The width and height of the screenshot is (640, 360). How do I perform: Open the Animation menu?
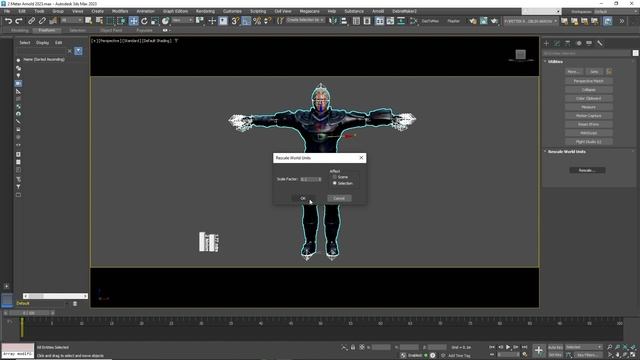point(145,11)
